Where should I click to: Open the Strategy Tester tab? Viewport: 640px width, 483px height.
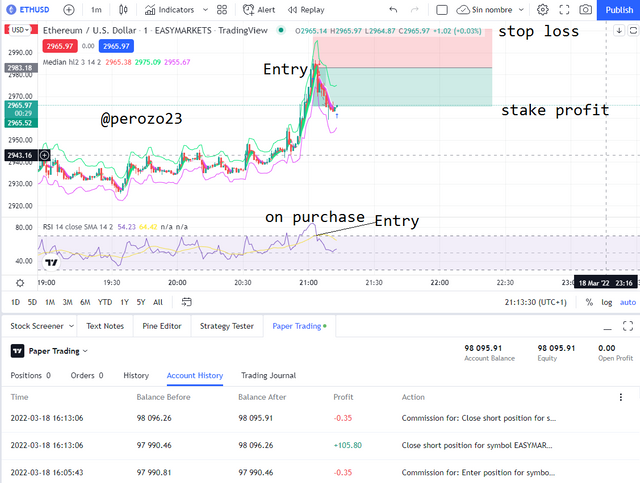click(227, 326)
